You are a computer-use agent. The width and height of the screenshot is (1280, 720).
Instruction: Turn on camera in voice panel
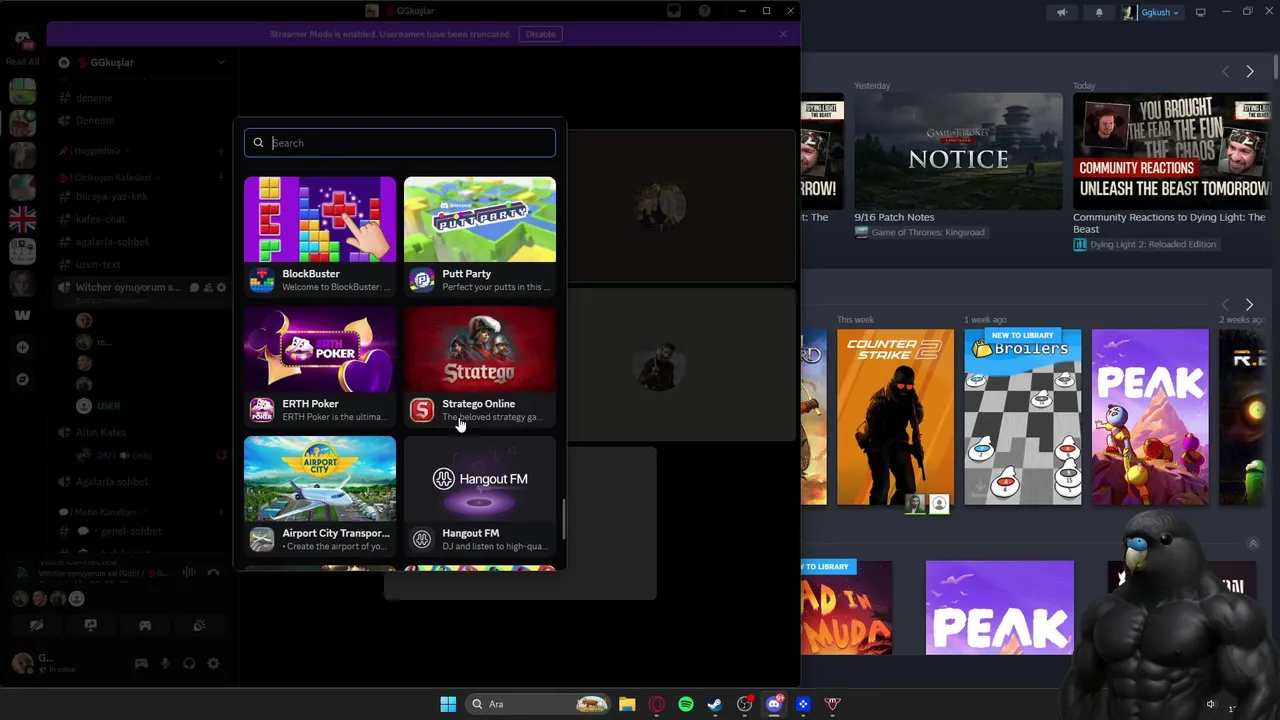(36, 626)
